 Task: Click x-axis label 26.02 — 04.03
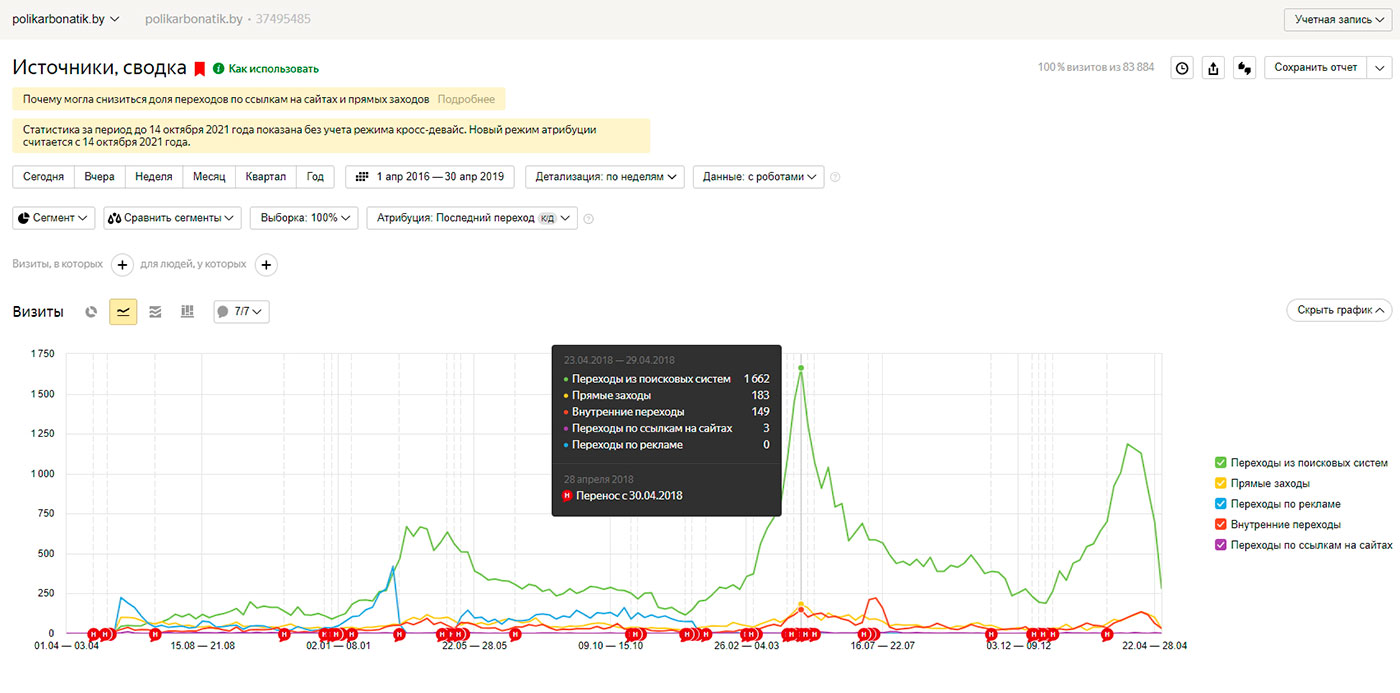747,646
